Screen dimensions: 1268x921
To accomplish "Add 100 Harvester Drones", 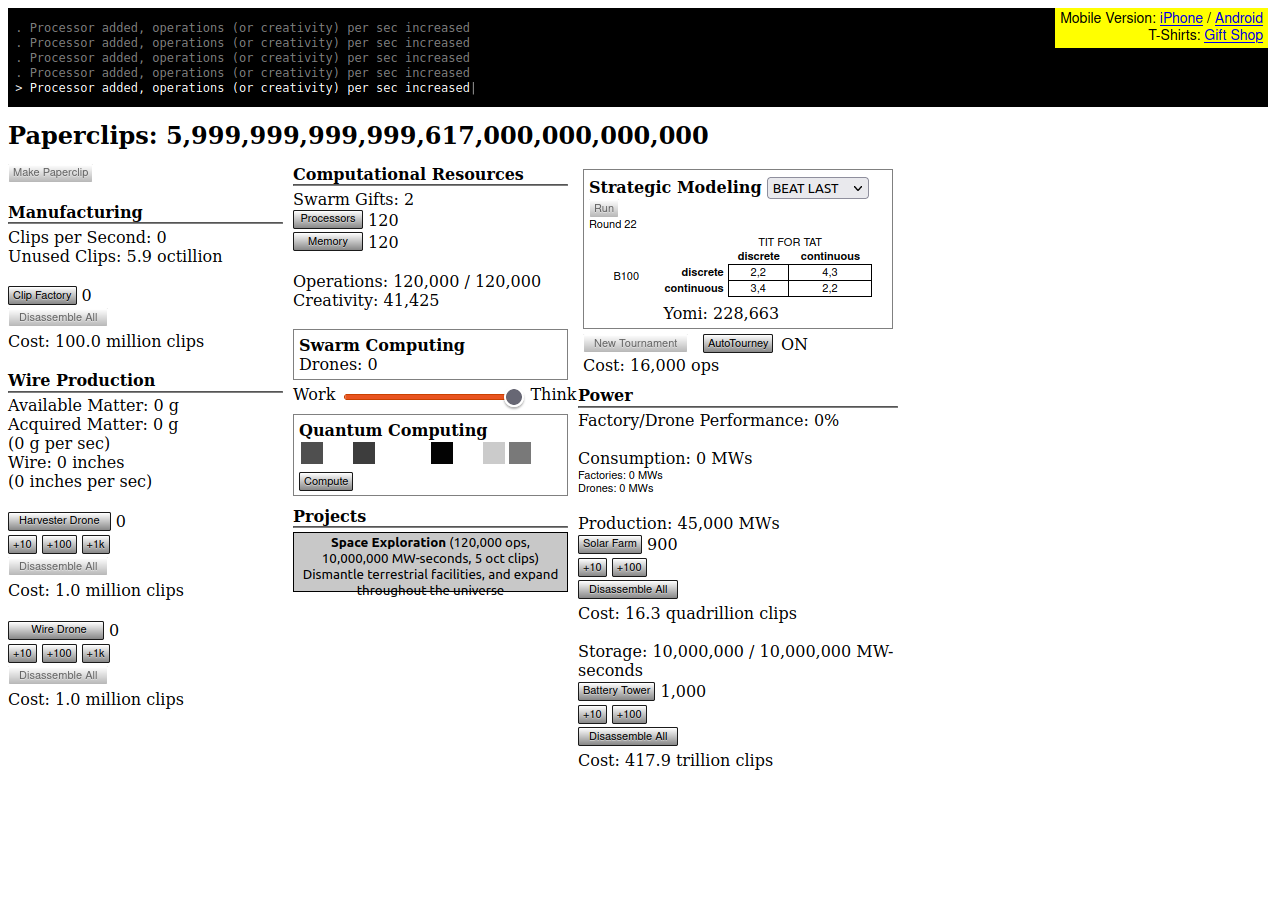I will (x=59, y=545).
